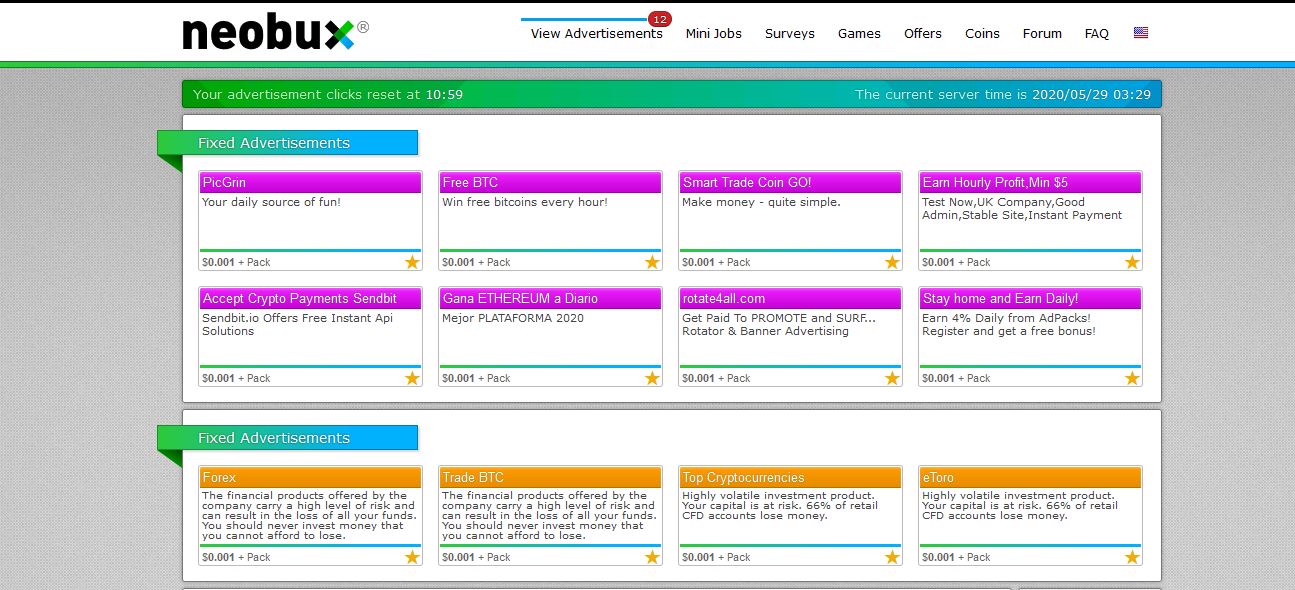Visit the Forum link

[x=1042, y=33]
